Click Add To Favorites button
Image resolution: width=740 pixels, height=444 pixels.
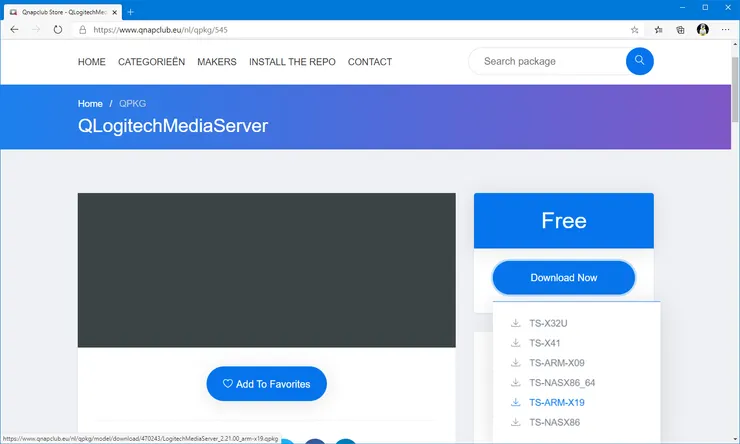(266, 384)
